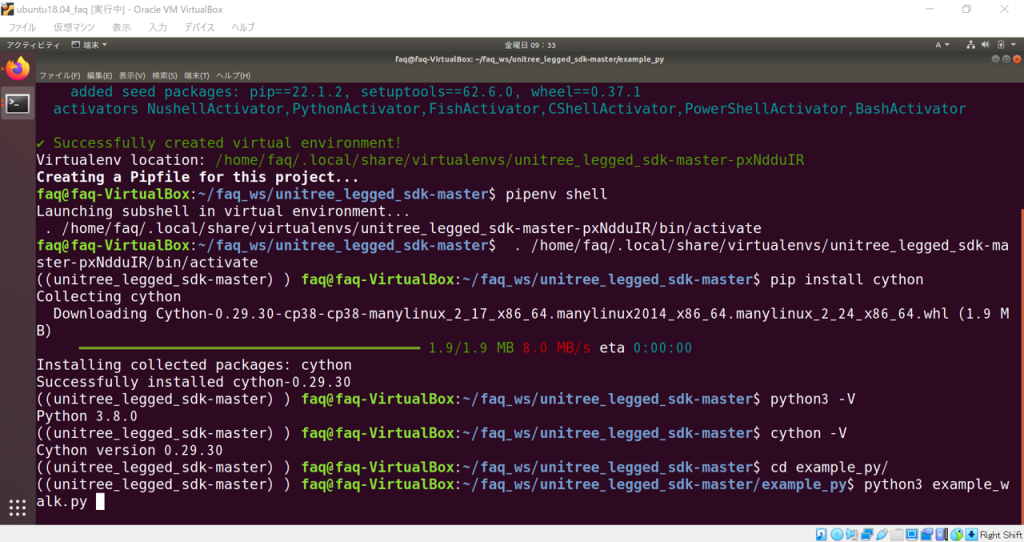Viewport: 1024px width, 542px height.
Task: Click the Ubuntu battery power tray icon
Action: (x=1000, y=44)
